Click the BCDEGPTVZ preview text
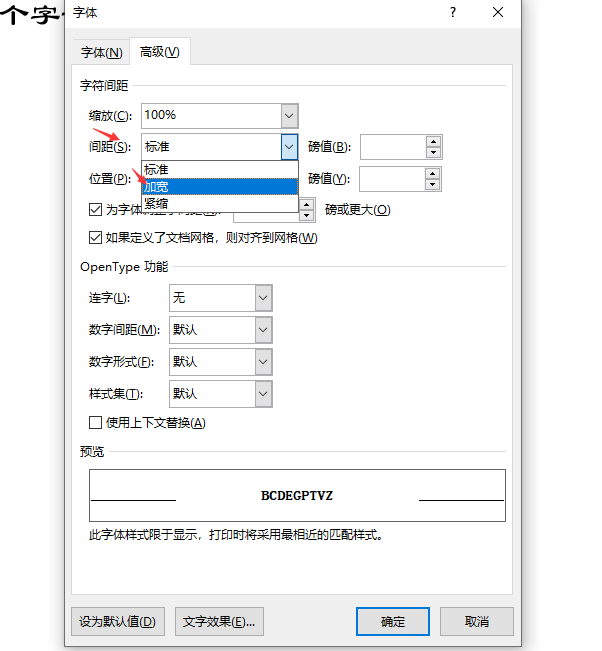The width and height of the screenshot is (602, 651). coord(297,496)
